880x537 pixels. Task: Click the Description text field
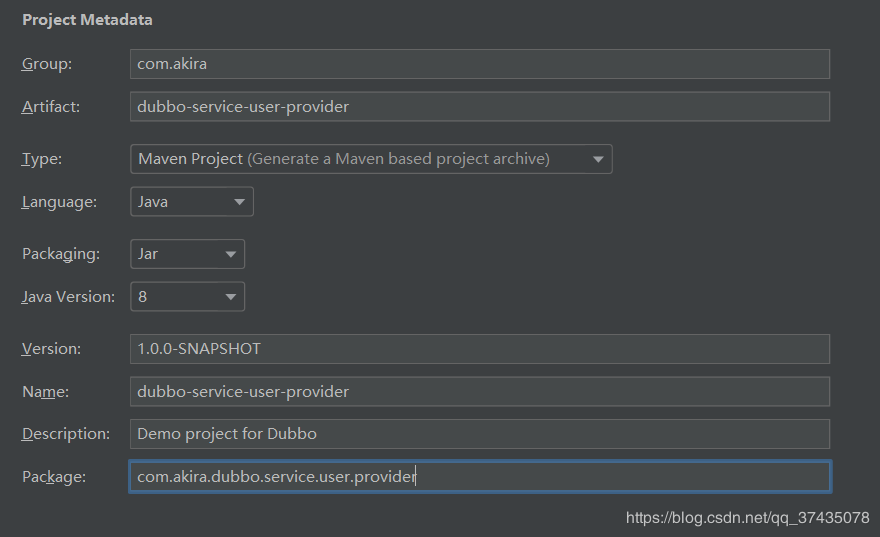[x=480, y=434]
